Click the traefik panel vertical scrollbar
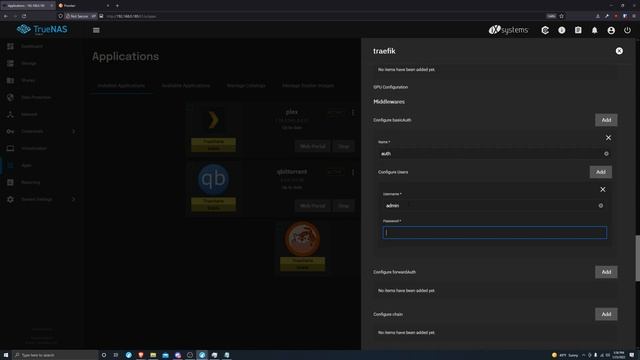 (637, 258)
